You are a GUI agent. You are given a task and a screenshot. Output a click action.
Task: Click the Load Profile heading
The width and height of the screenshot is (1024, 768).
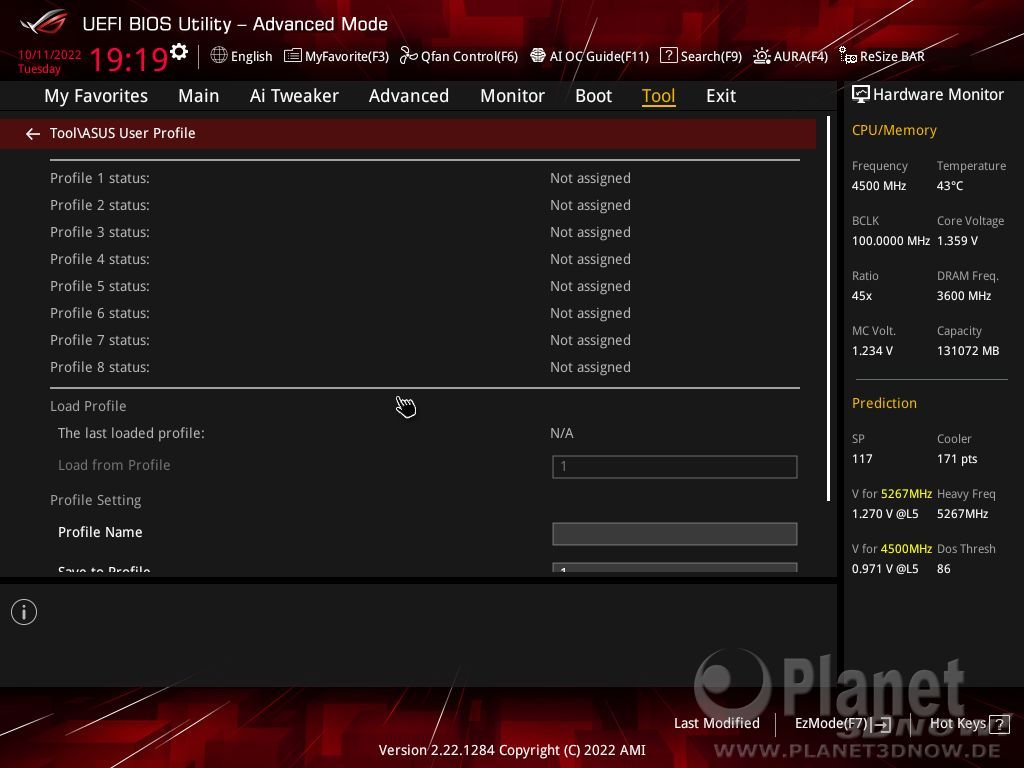coord(88,406)
